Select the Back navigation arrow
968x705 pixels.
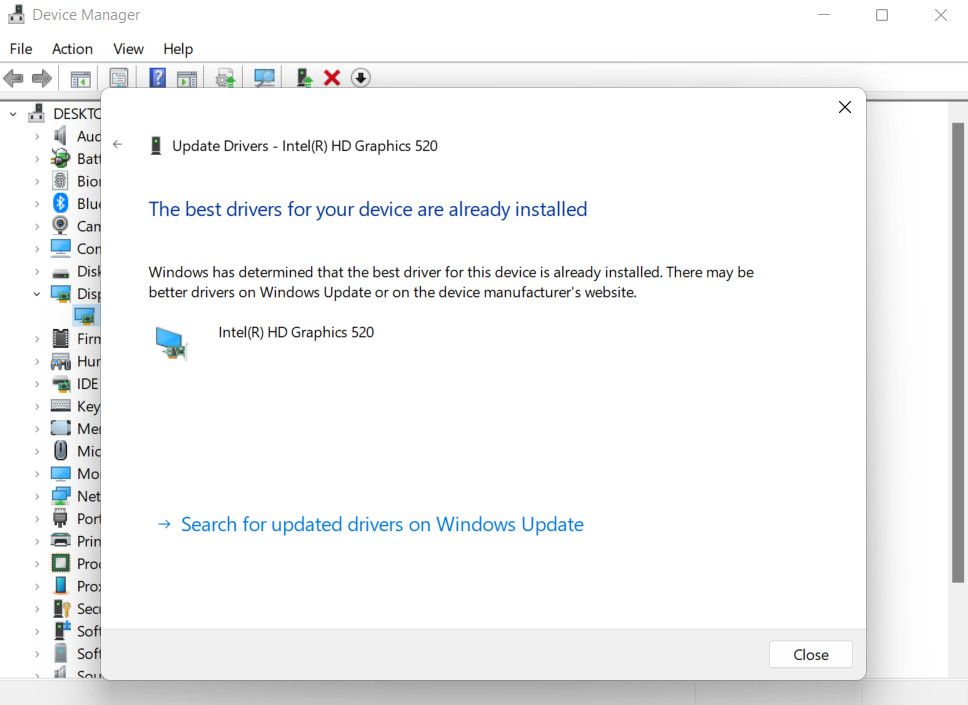pyautogui.click(x=14, y=78)
